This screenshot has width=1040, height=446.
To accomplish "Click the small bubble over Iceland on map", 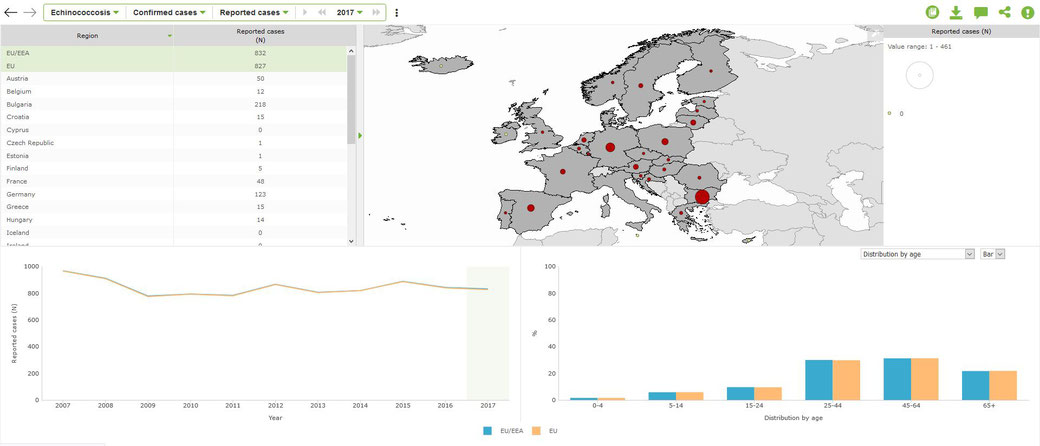I will [x=441, y=66].
